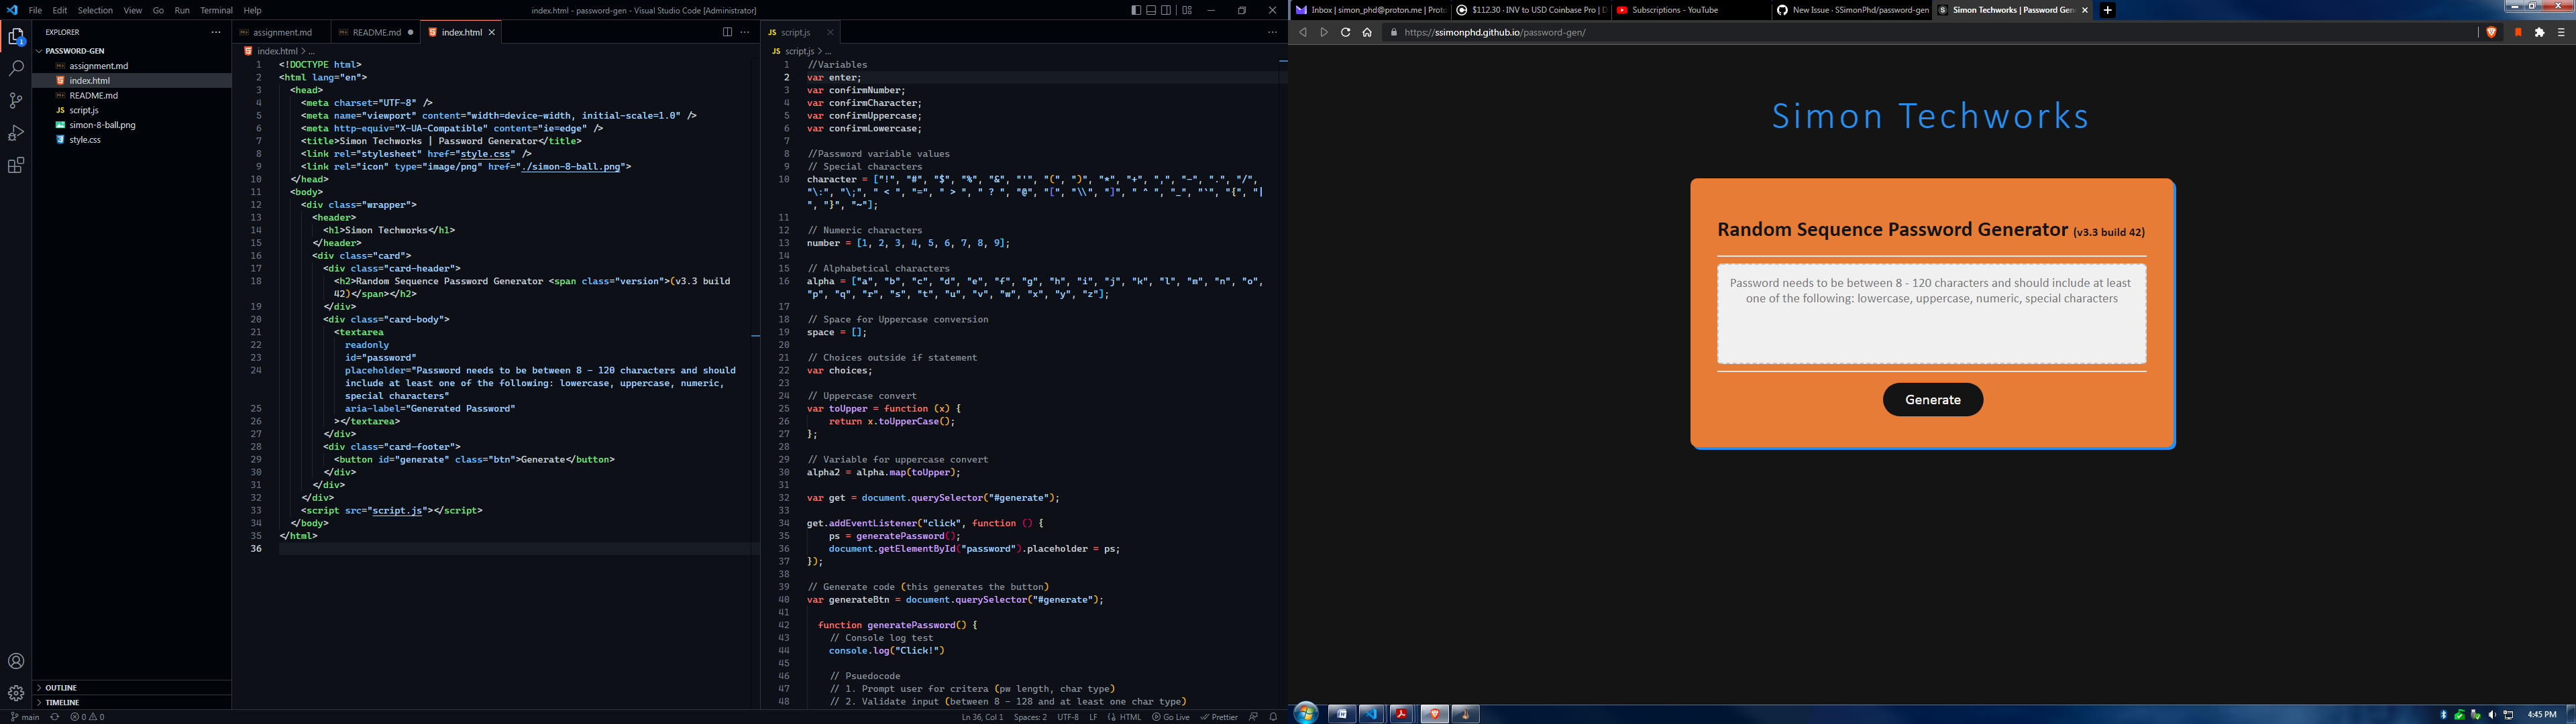Click the browser forward arrow
Image resolution: width=2576 pixels, height=724 pixels.
click(x=1324, y=32)
